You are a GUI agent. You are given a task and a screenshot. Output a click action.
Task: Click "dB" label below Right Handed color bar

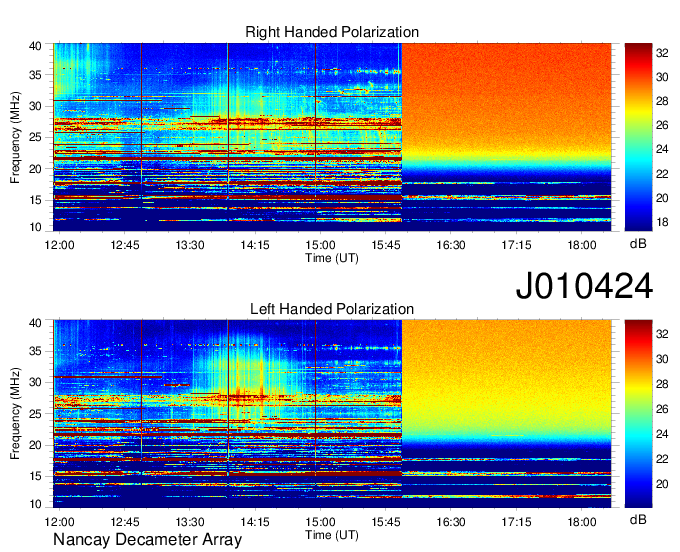[638, 244]
